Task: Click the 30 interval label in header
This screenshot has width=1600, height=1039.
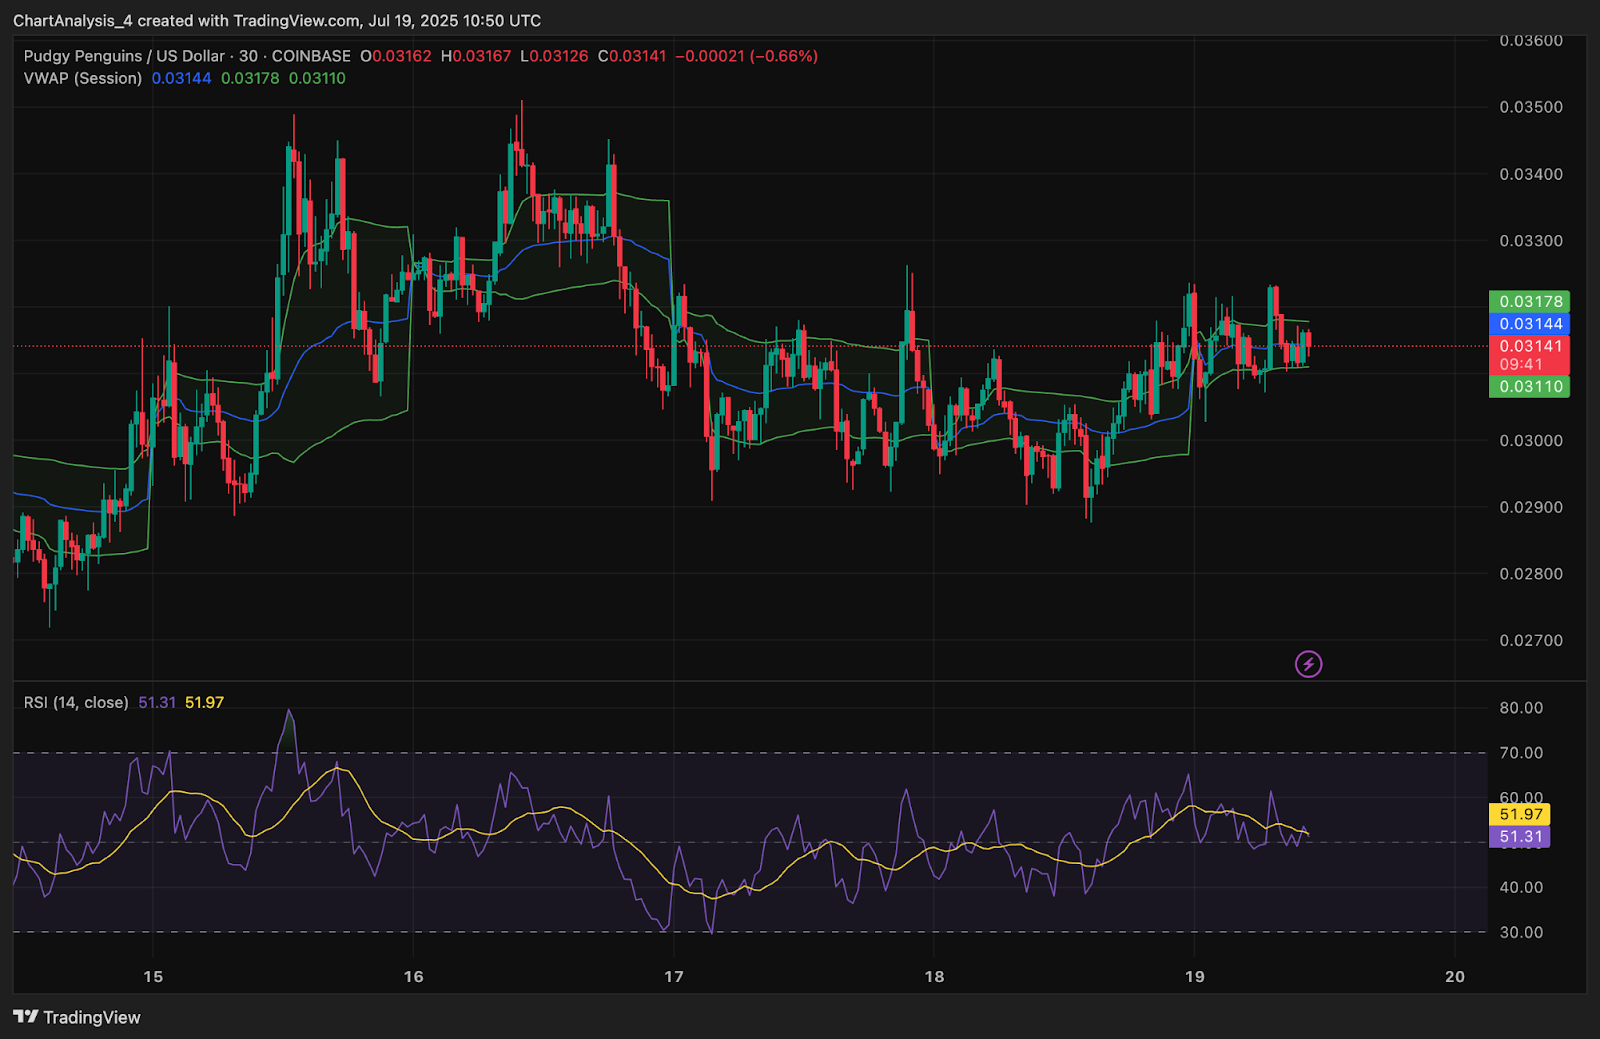Action: click(x=248, y=56)
